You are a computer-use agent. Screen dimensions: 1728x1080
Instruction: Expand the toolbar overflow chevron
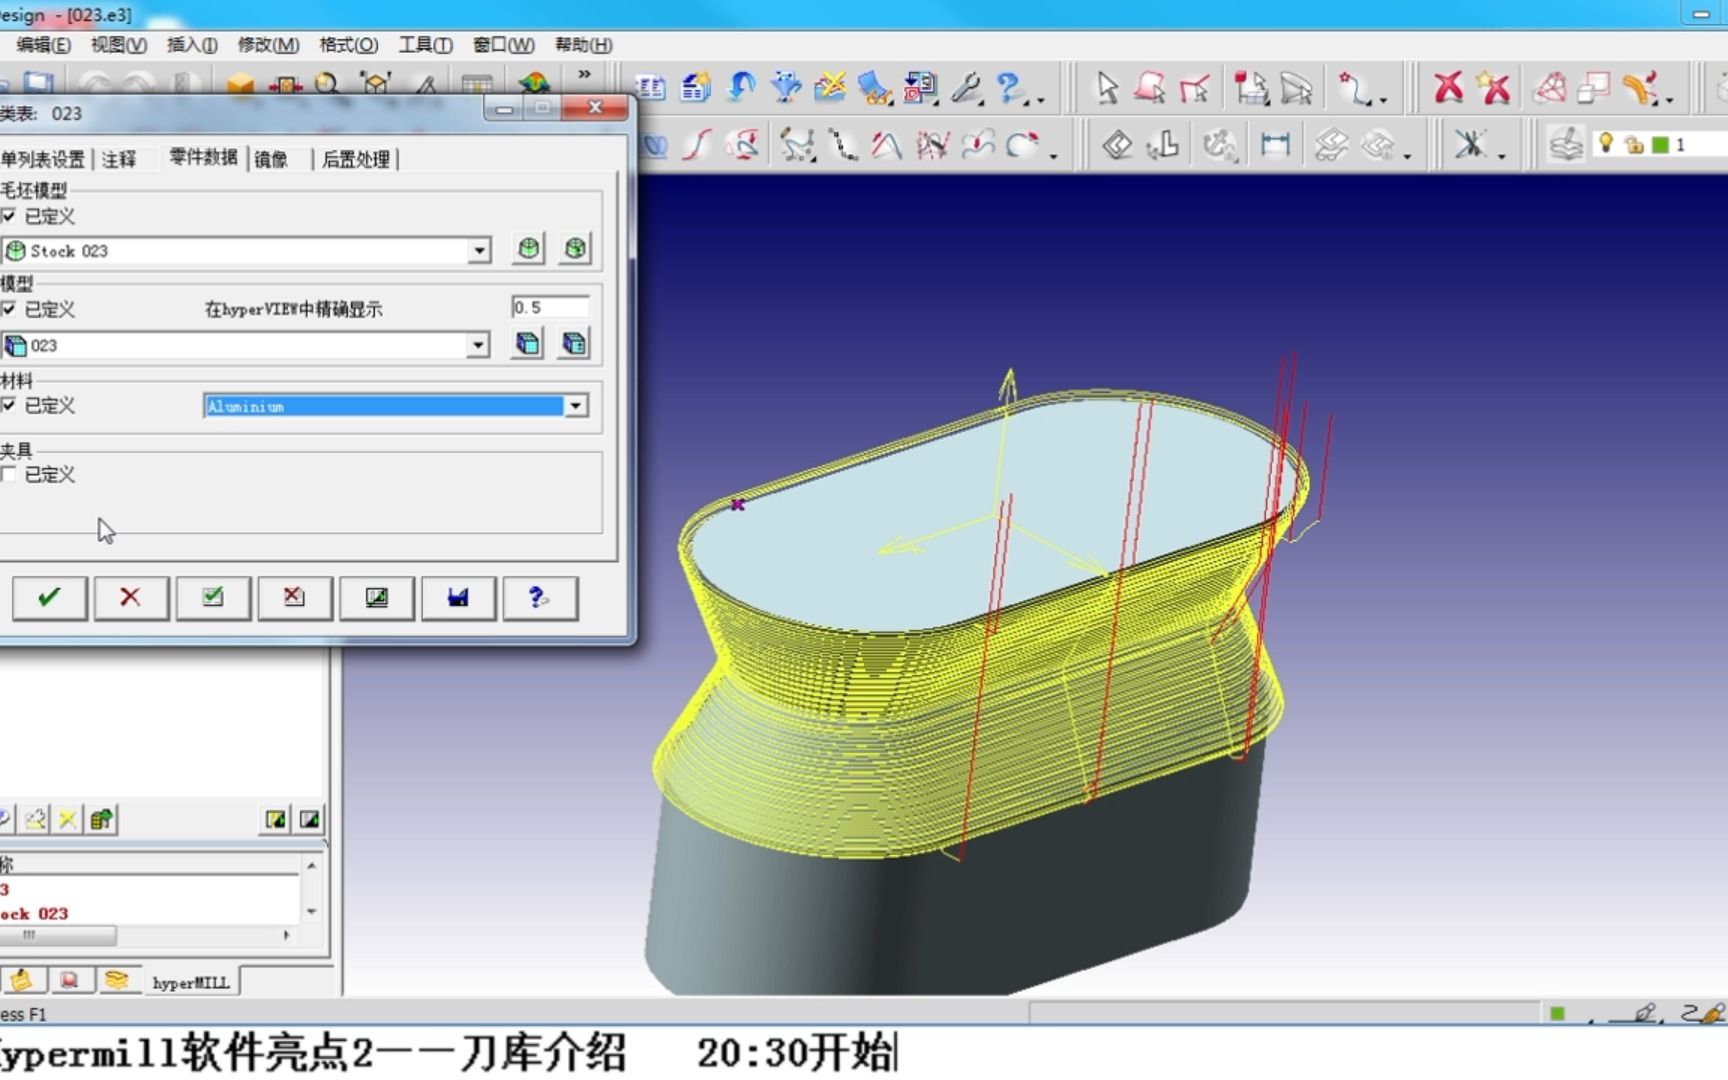[584, 74]
